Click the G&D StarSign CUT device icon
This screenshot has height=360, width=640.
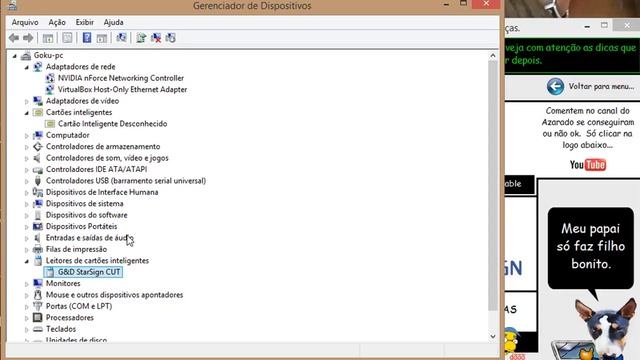(50, 272)
